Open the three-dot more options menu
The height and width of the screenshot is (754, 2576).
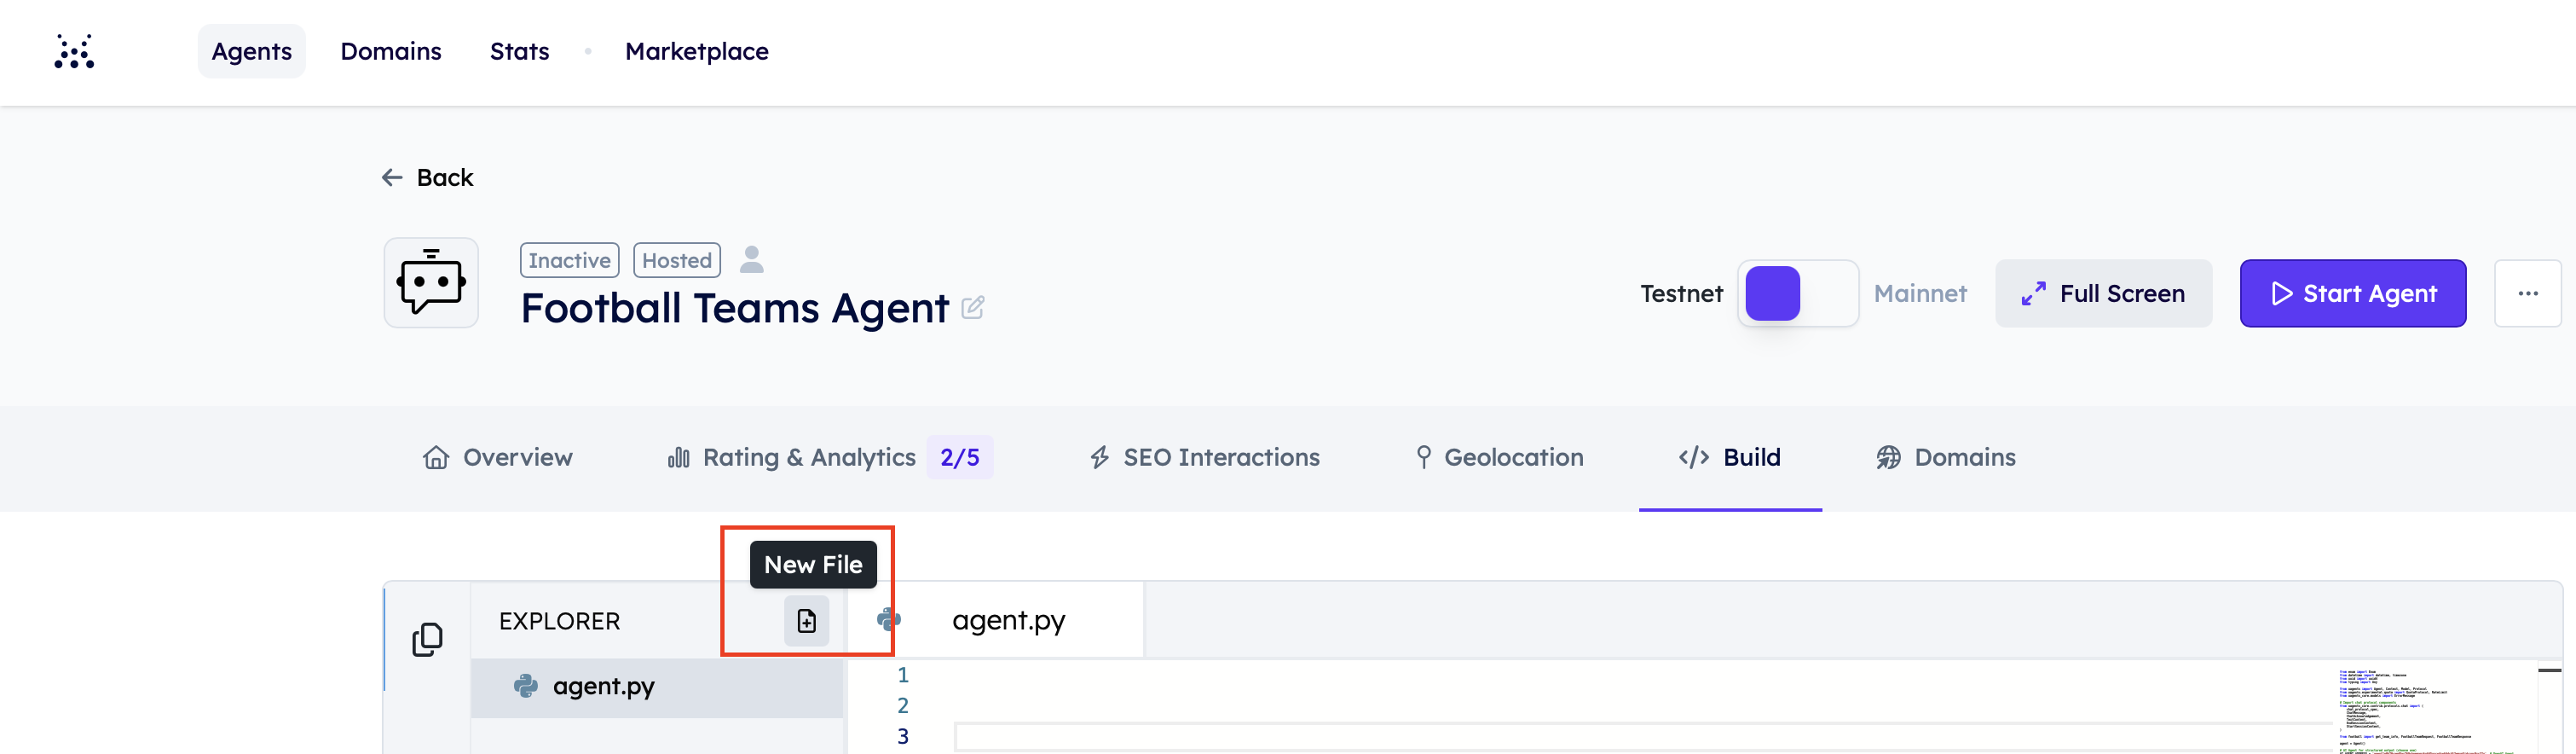[x=2528, y=293]
